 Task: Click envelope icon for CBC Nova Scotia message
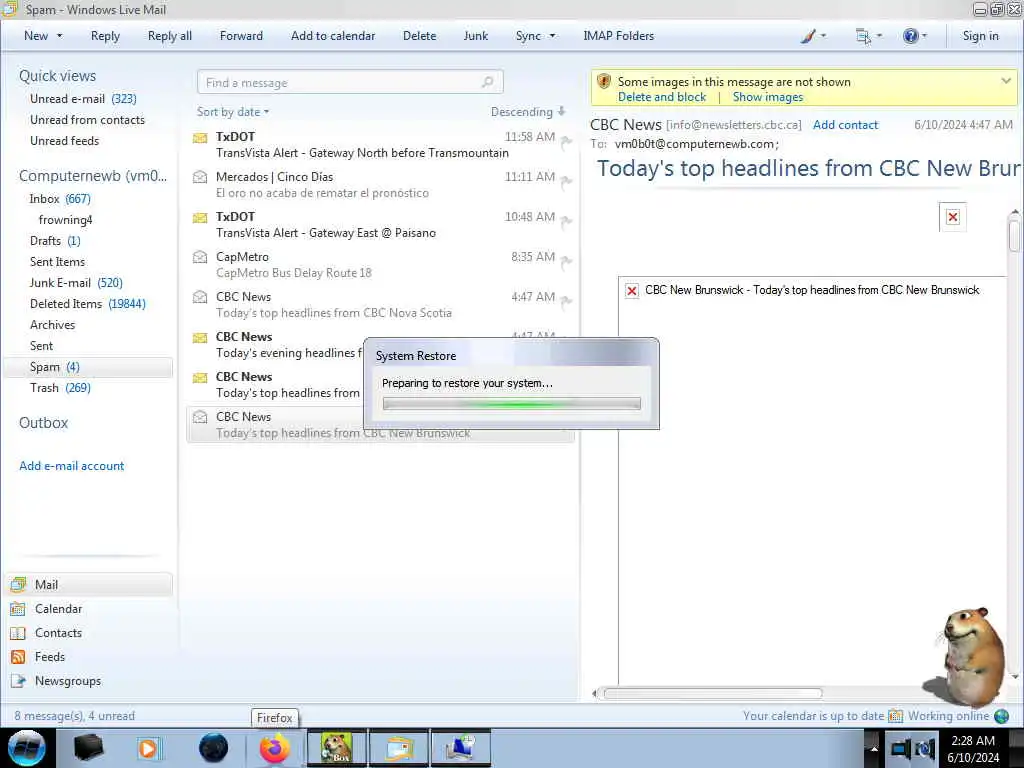tap(200, 297)
